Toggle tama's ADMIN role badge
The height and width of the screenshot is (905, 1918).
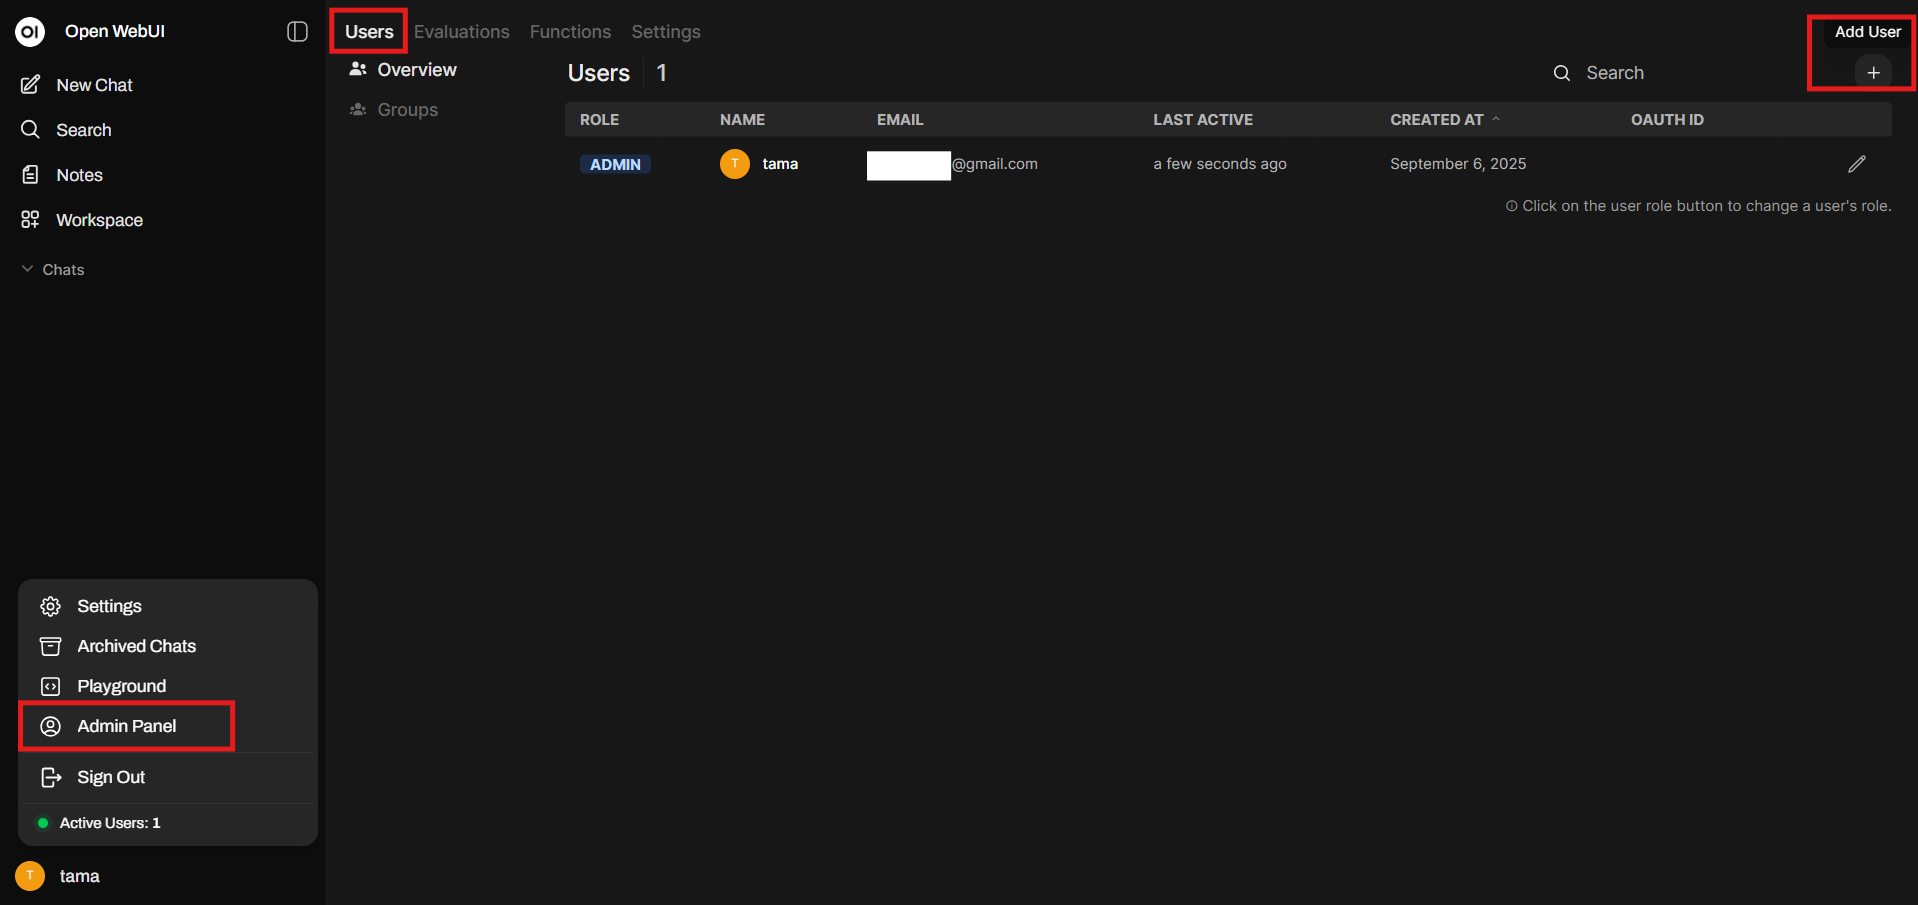click(615, 164)
